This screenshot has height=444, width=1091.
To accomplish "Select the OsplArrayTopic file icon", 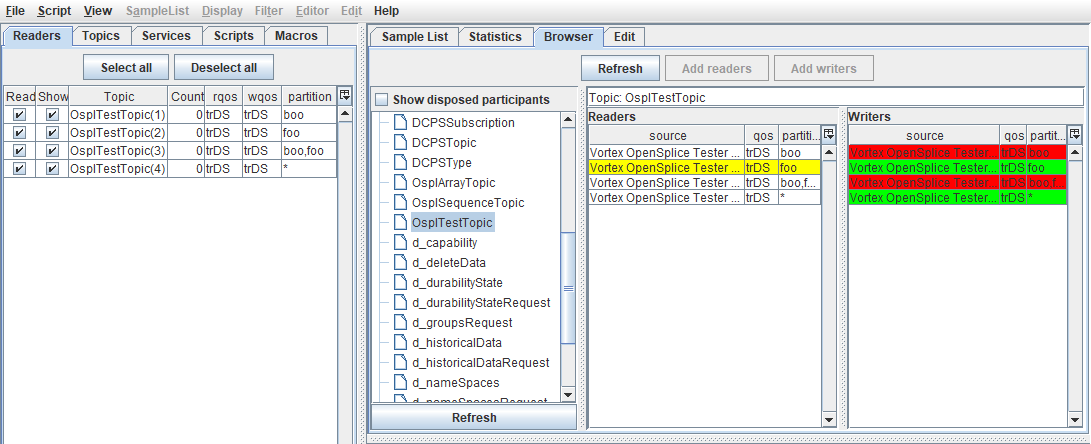I will [x=400, y=183].
